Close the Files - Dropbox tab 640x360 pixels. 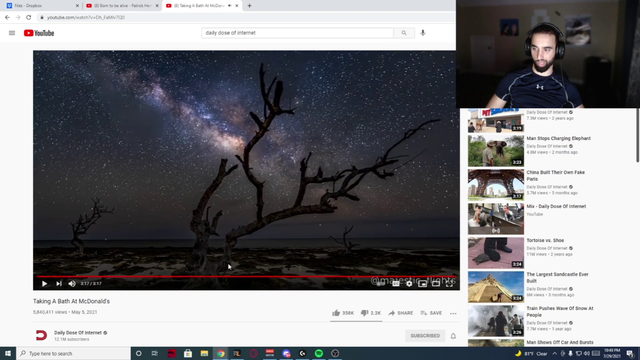(x=77, y=6)
